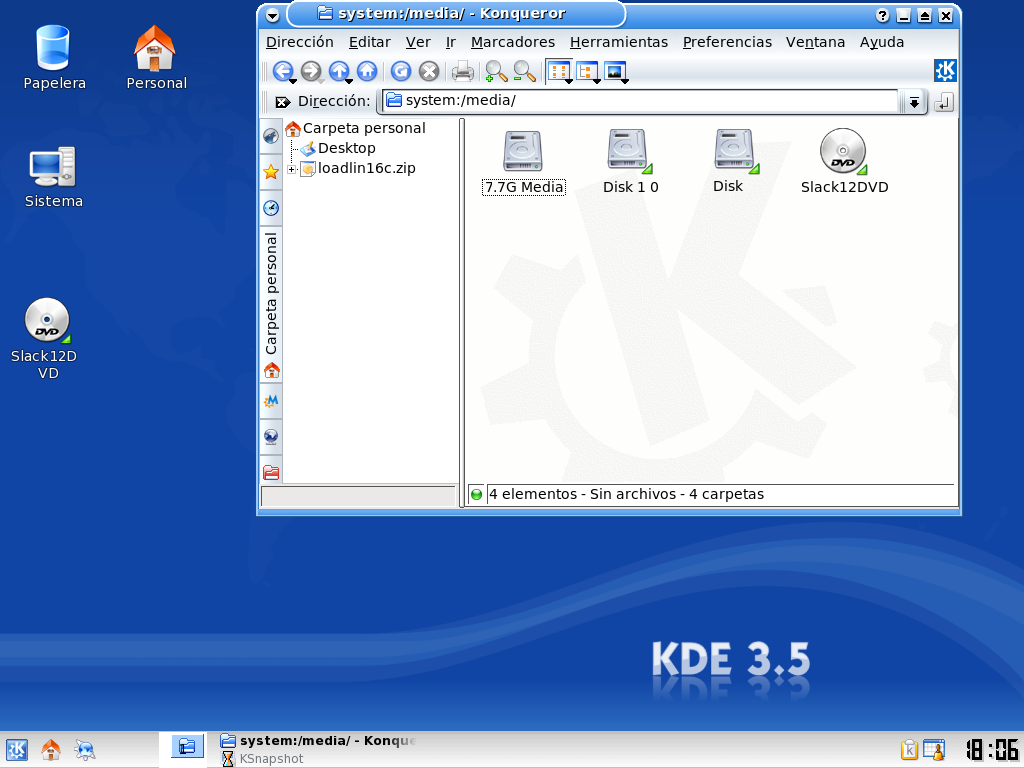Open the 7.7G Media drive
Viewport: 1024px width, 768px height.
[523, 163]
